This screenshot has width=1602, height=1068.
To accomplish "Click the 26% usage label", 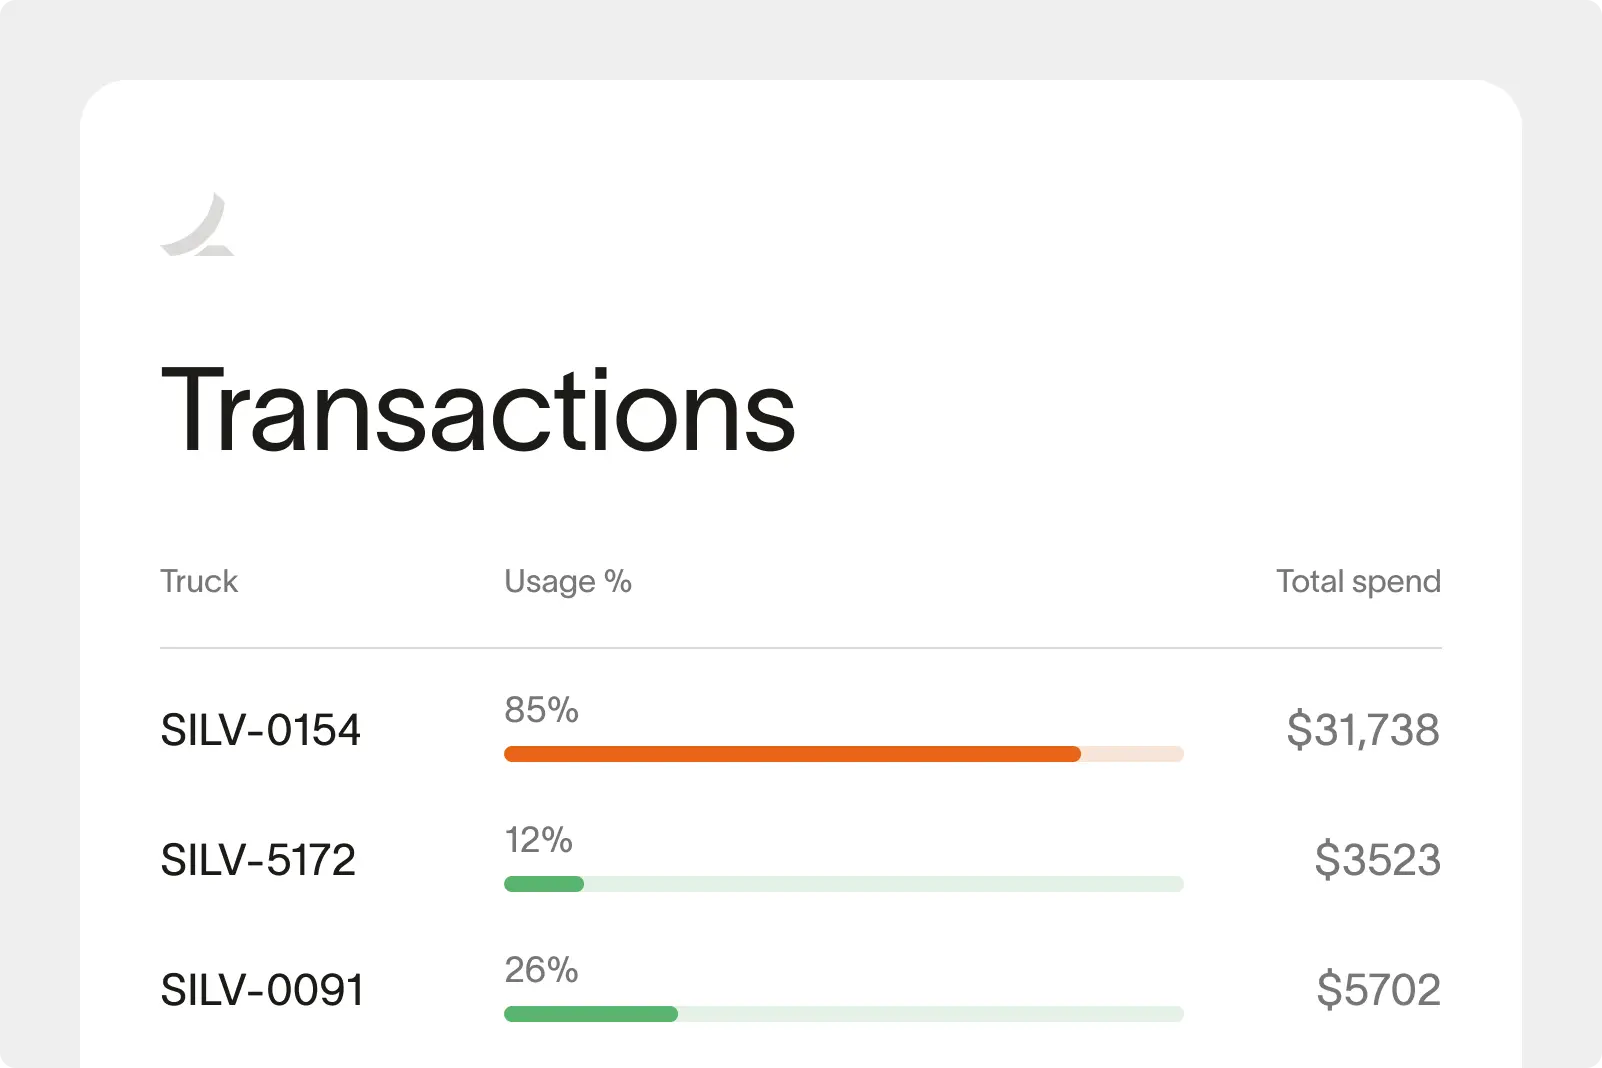I will click(x=541, y=970).
